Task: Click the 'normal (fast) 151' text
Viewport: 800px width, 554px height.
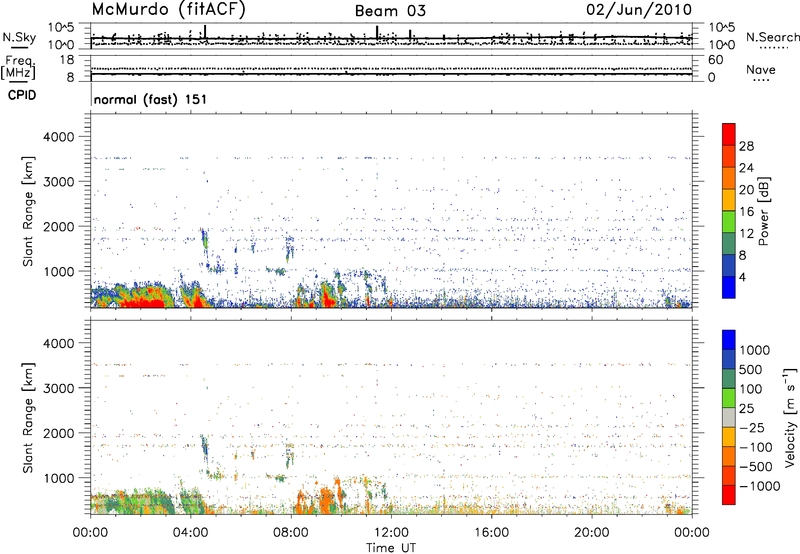Action: (151, 99)
